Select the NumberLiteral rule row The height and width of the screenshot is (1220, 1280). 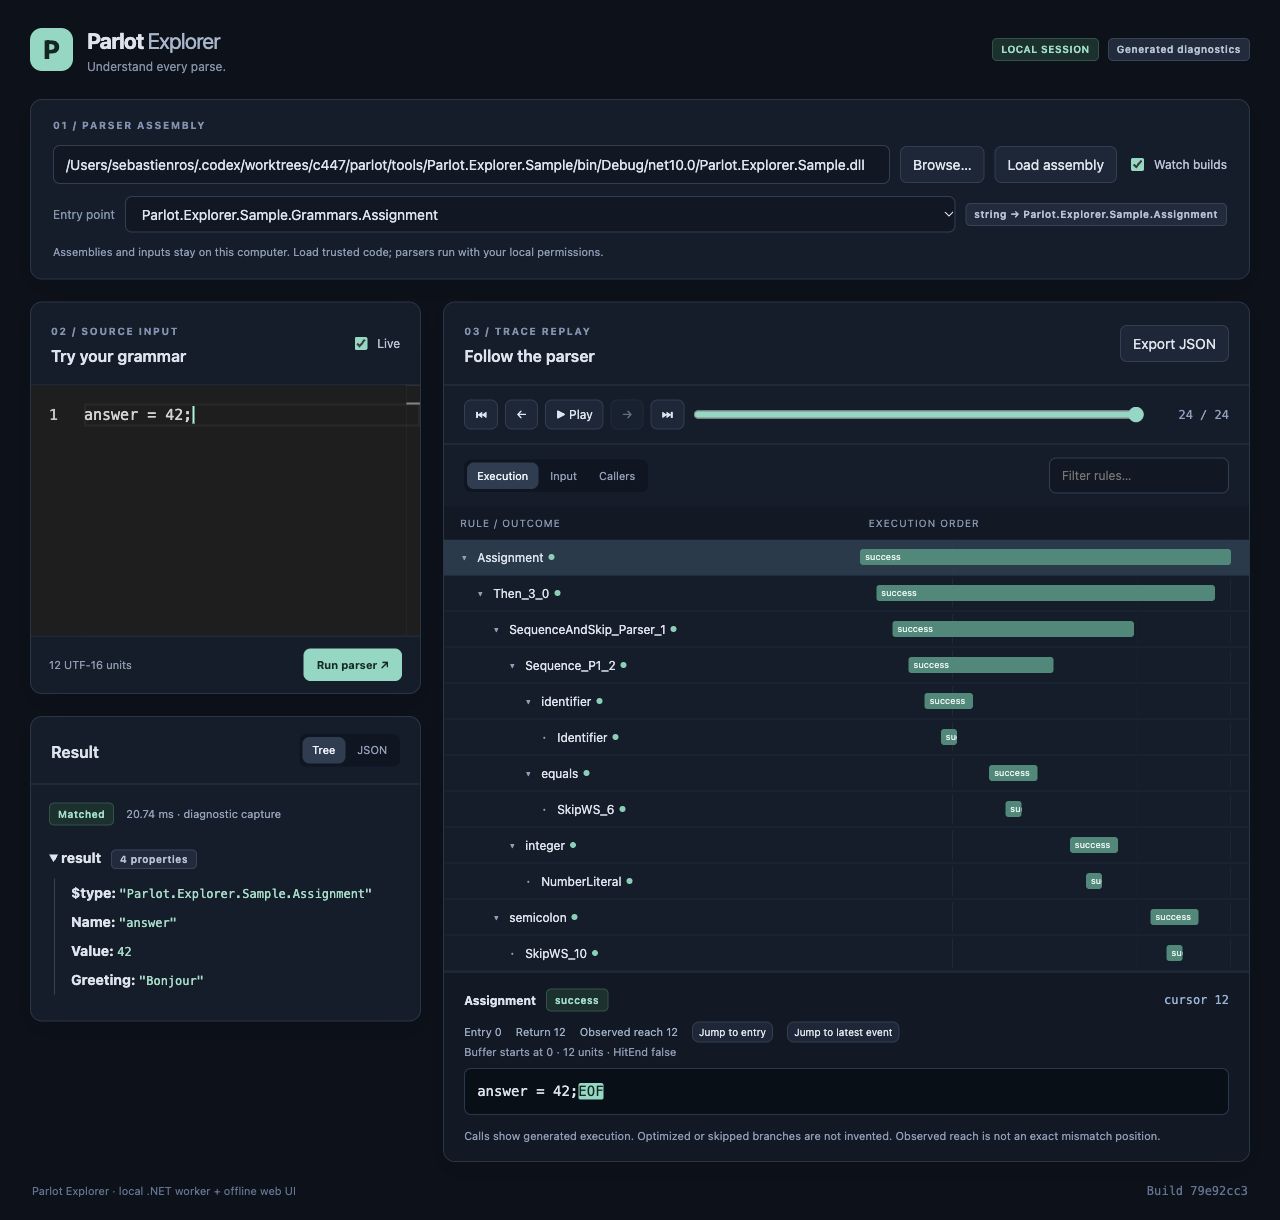pyautogui.click(x=846, y=882)
